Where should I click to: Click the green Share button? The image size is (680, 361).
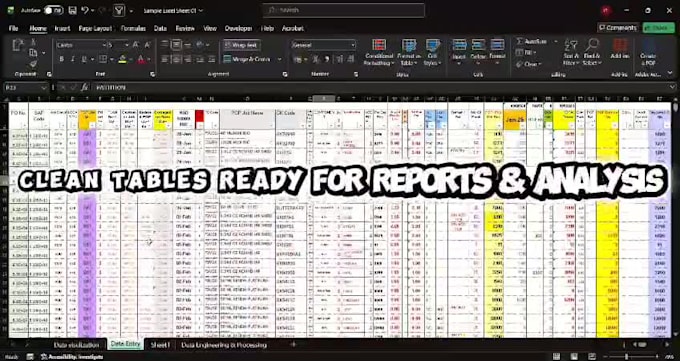[658, 28]
